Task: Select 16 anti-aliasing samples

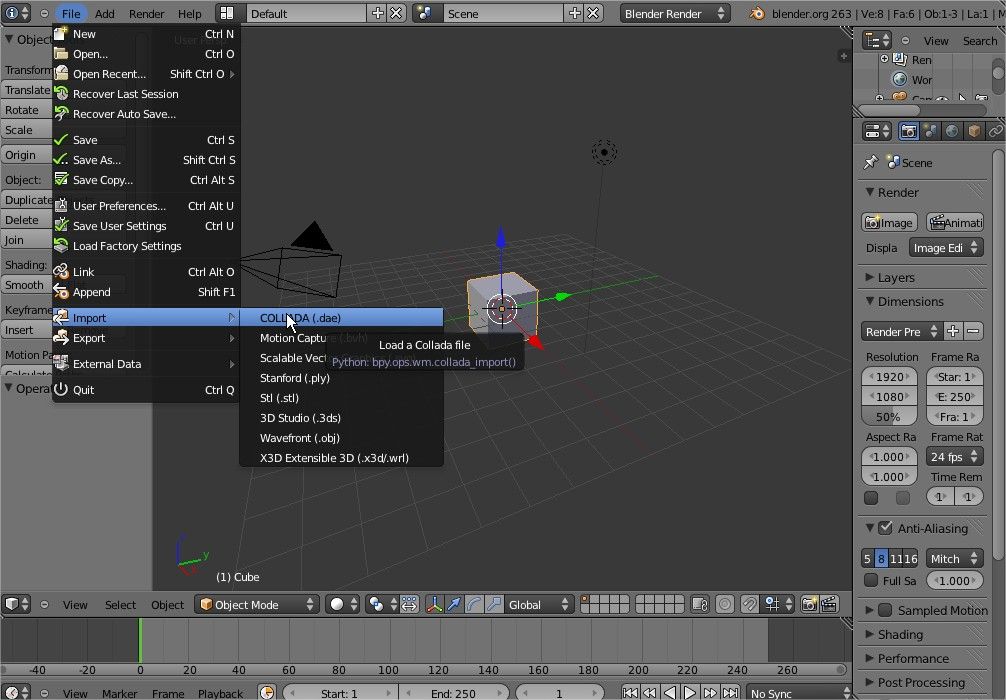Action: (911, 559)
